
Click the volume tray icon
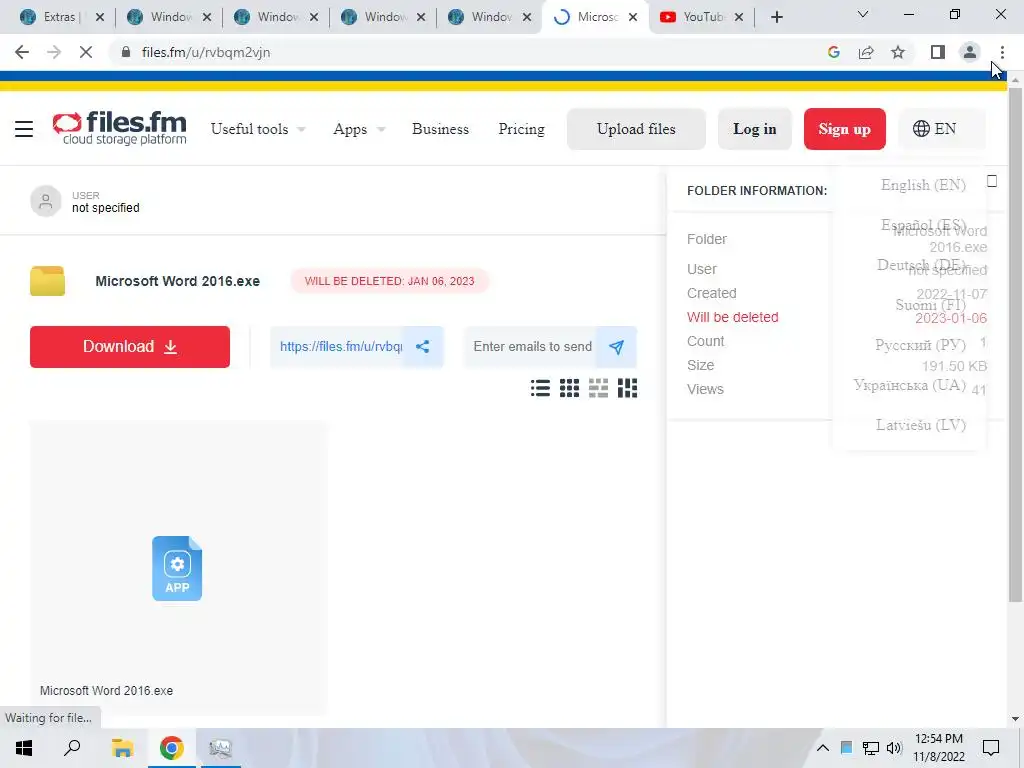pos(894,748)
